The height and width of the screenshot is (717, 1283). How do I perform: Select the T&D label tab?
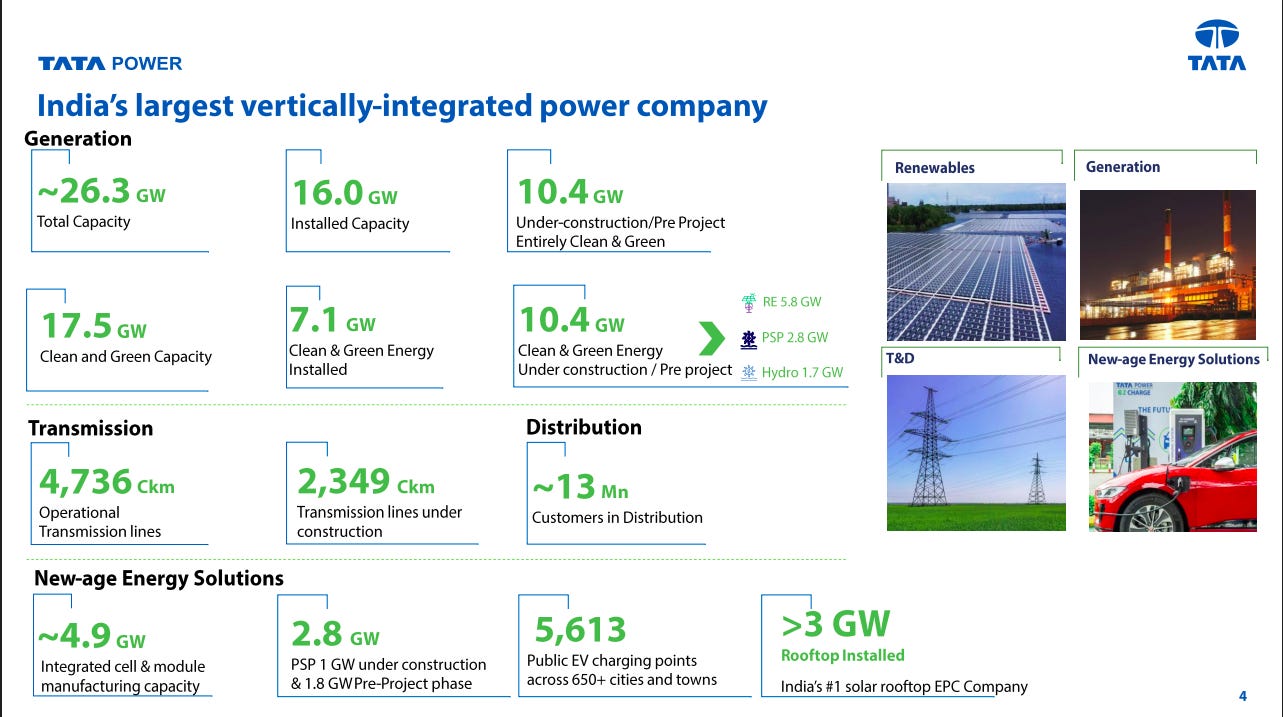point(901,358)
